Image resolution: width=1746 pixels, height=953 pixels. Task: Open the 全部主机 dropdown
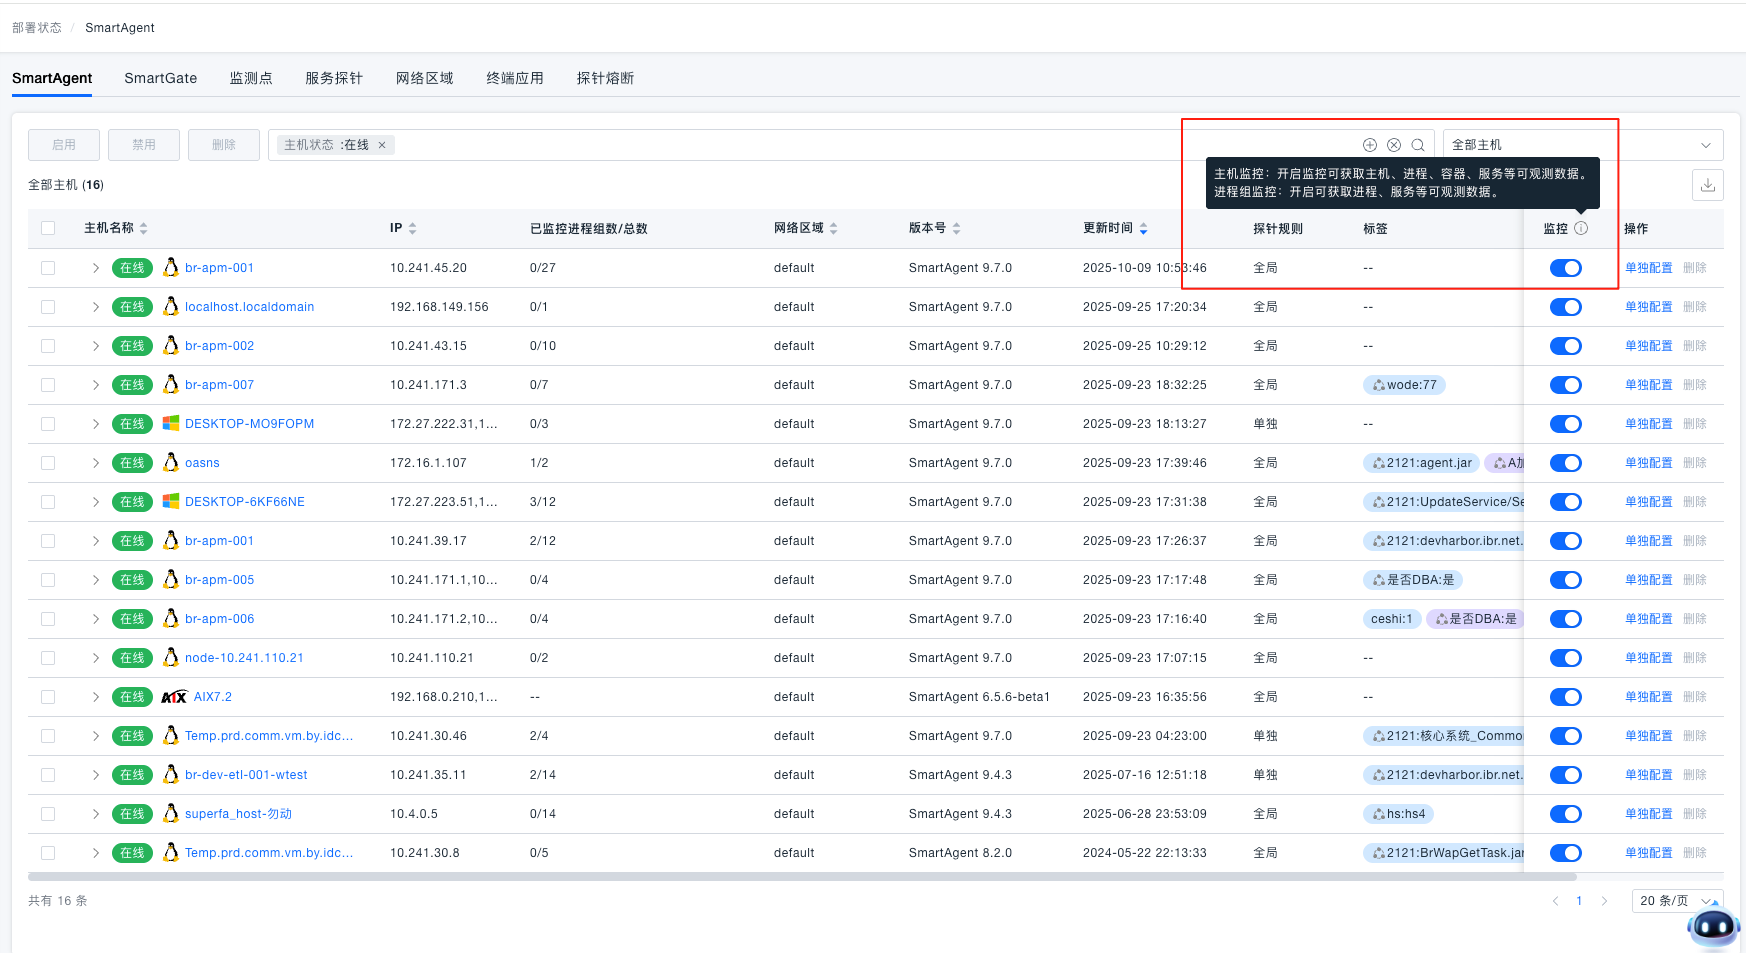click(x=1582, y=145)
